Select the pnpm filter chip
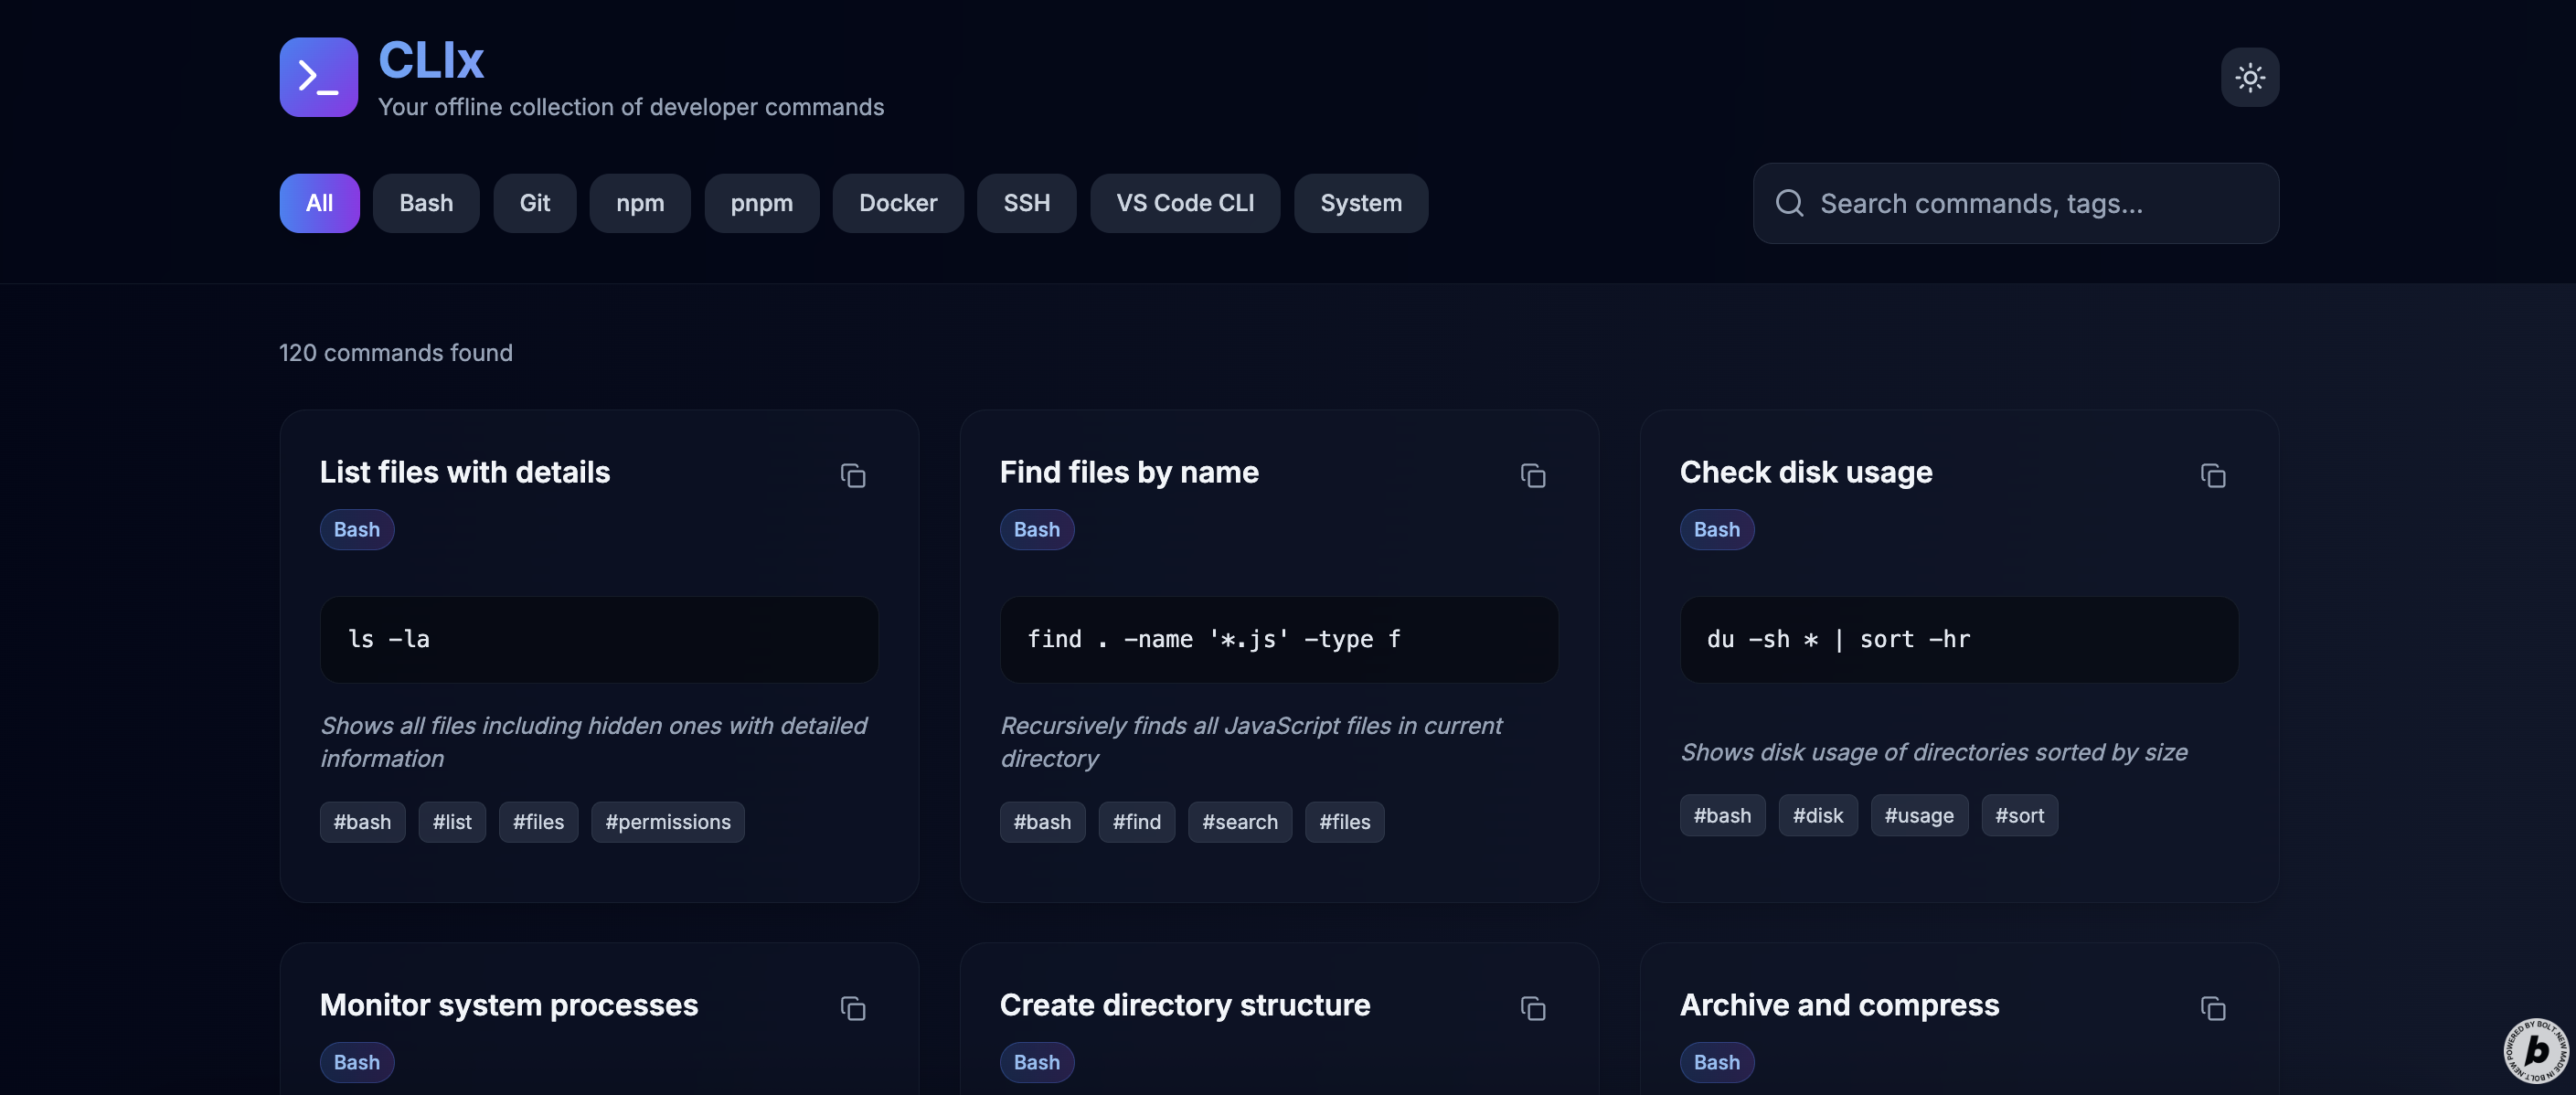The image size is (2576, 1095). [761, 203]
